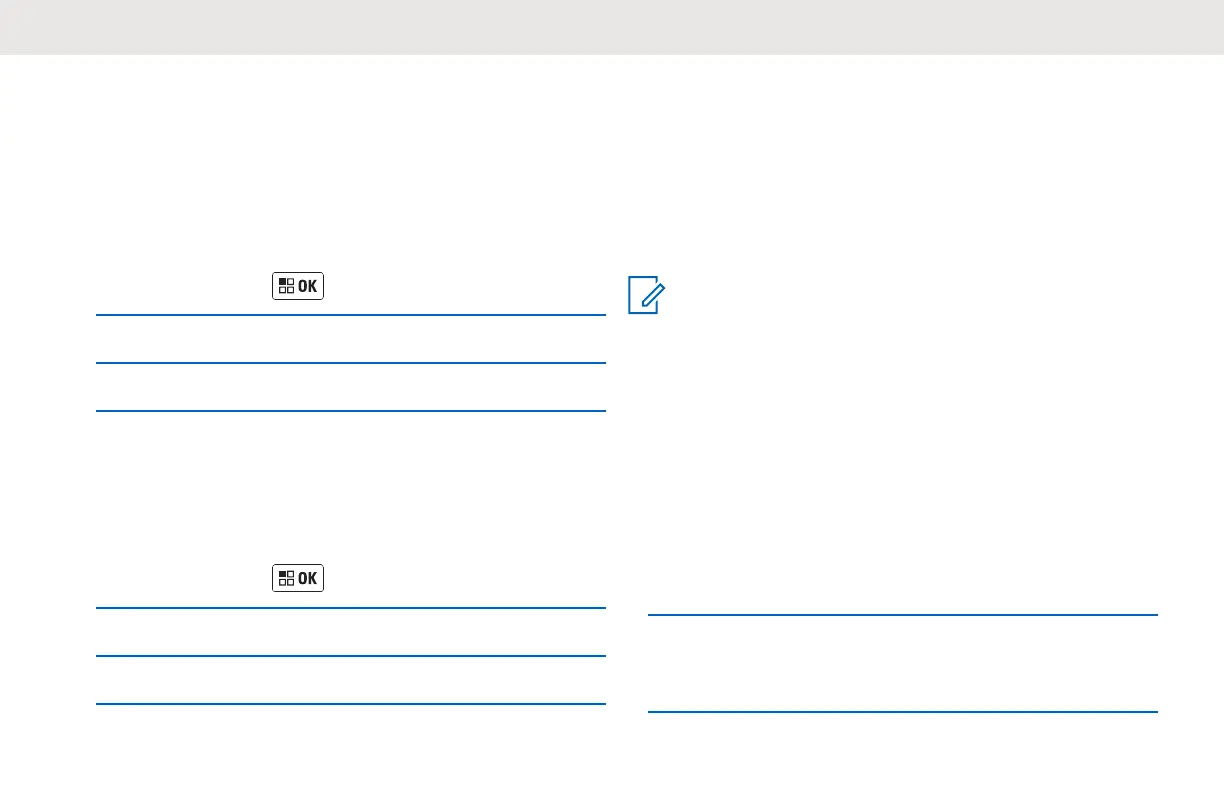Screen dimensions: 1224x792
Task: Click blank row between first two lines under upper OK icon
Action: coord(350,339)
